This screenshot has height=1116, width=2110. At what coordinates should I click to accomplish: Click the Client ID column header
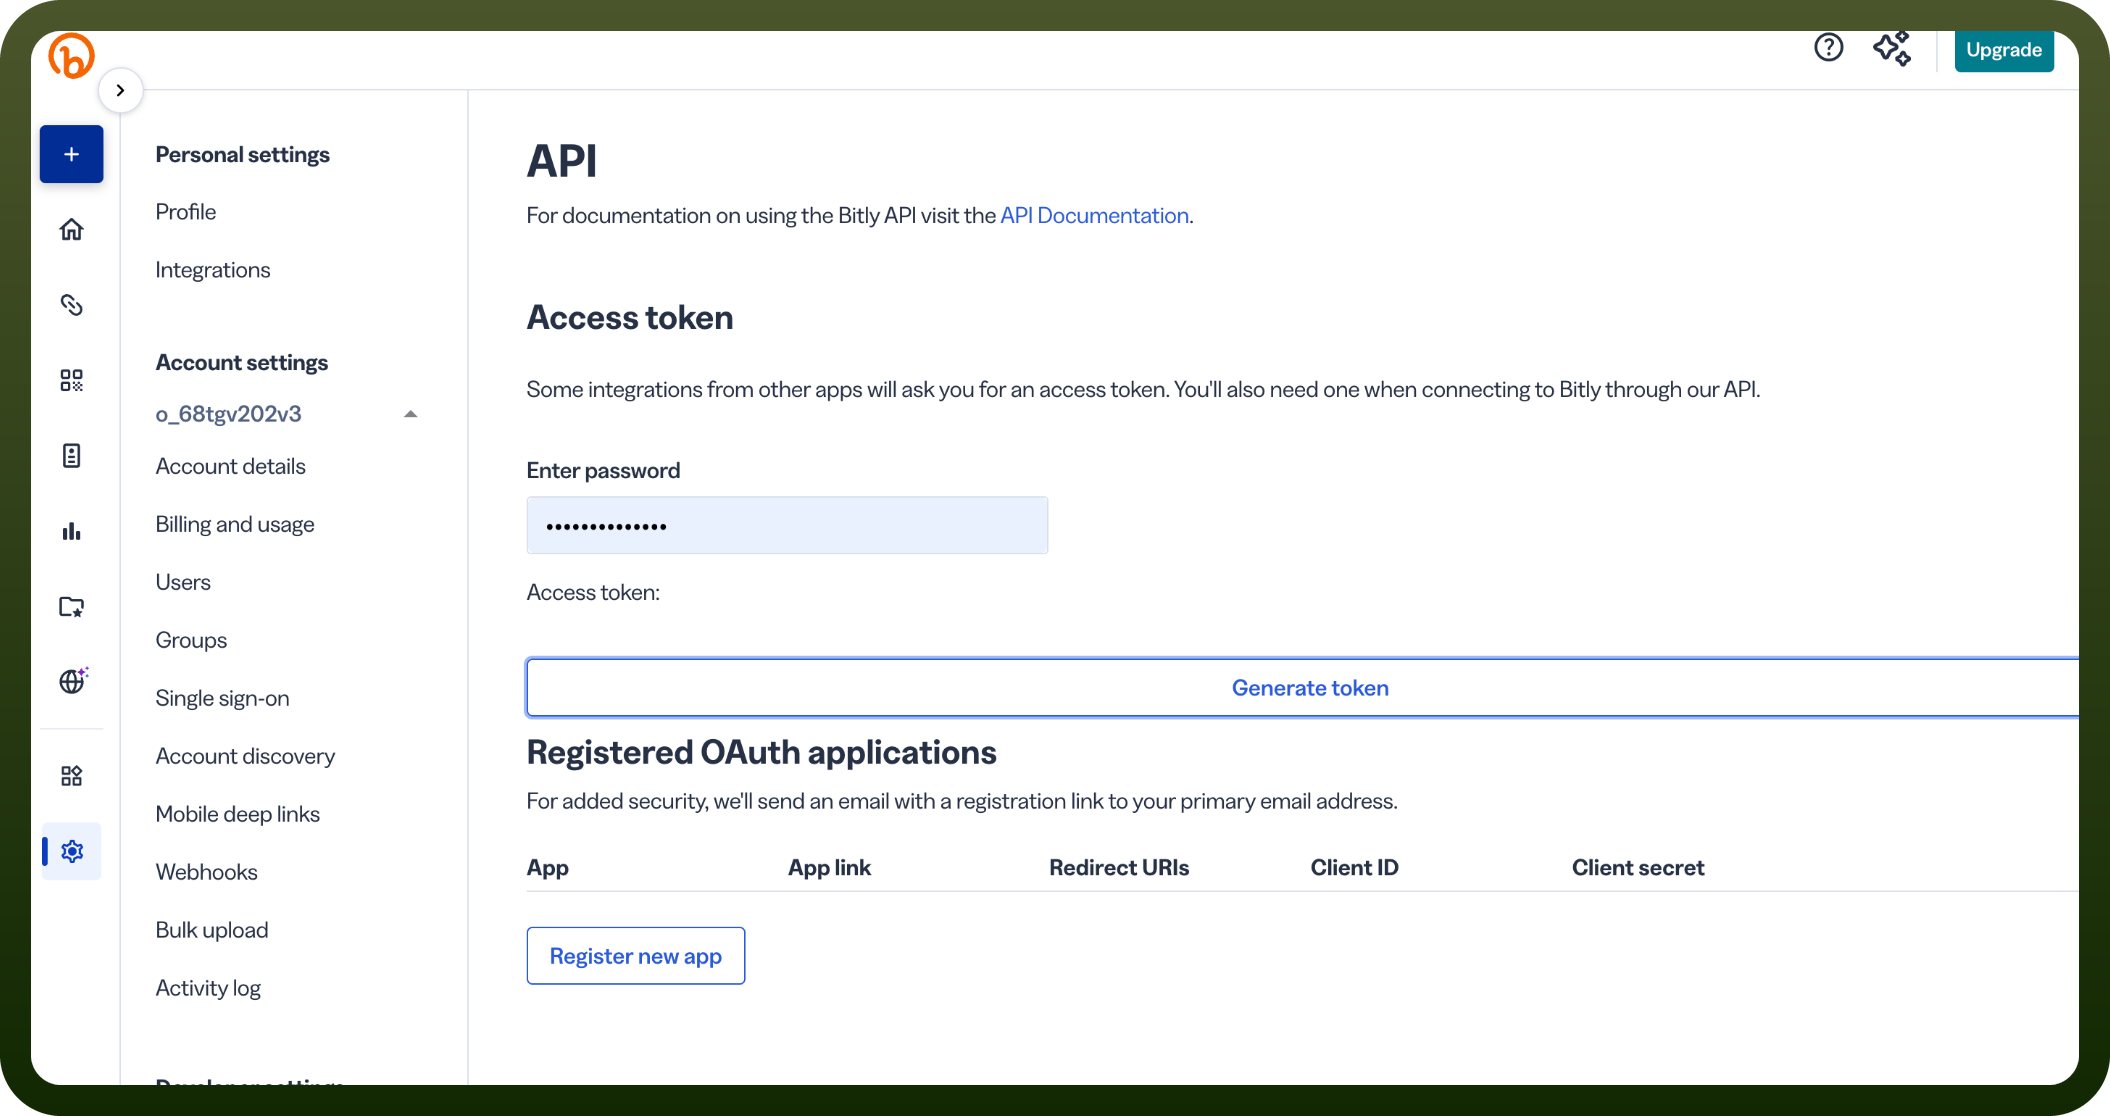tap(1355, 868)
